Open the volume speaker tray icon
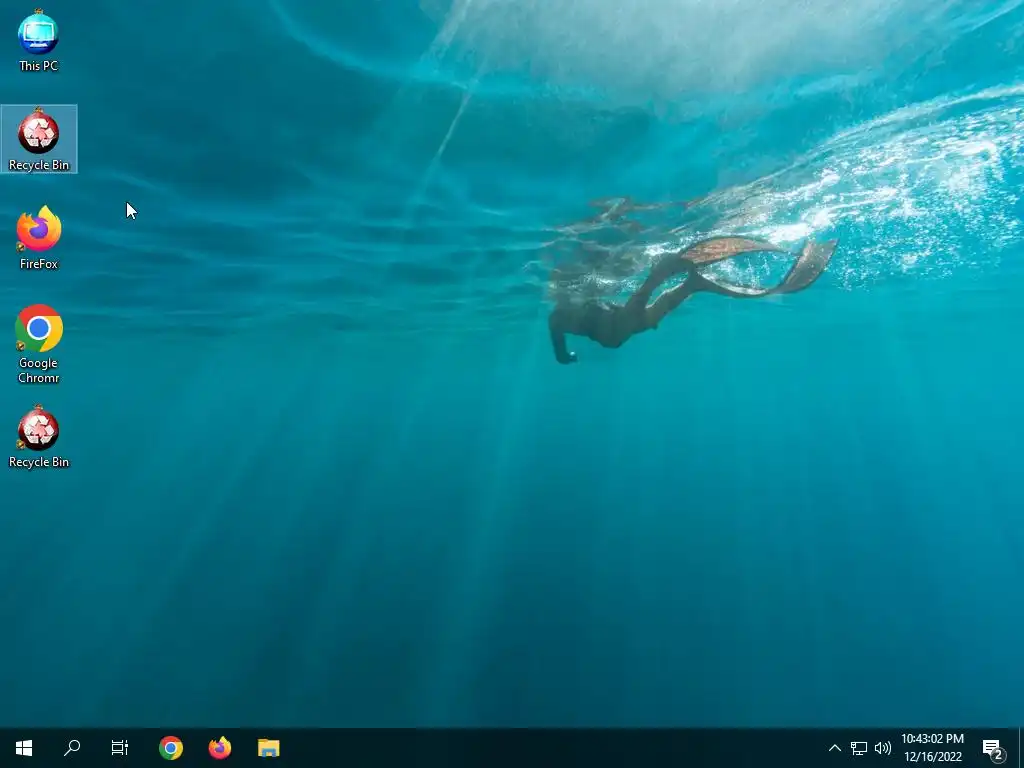The height and width of the screenshot is (768, 1024). tap(883, 748)
